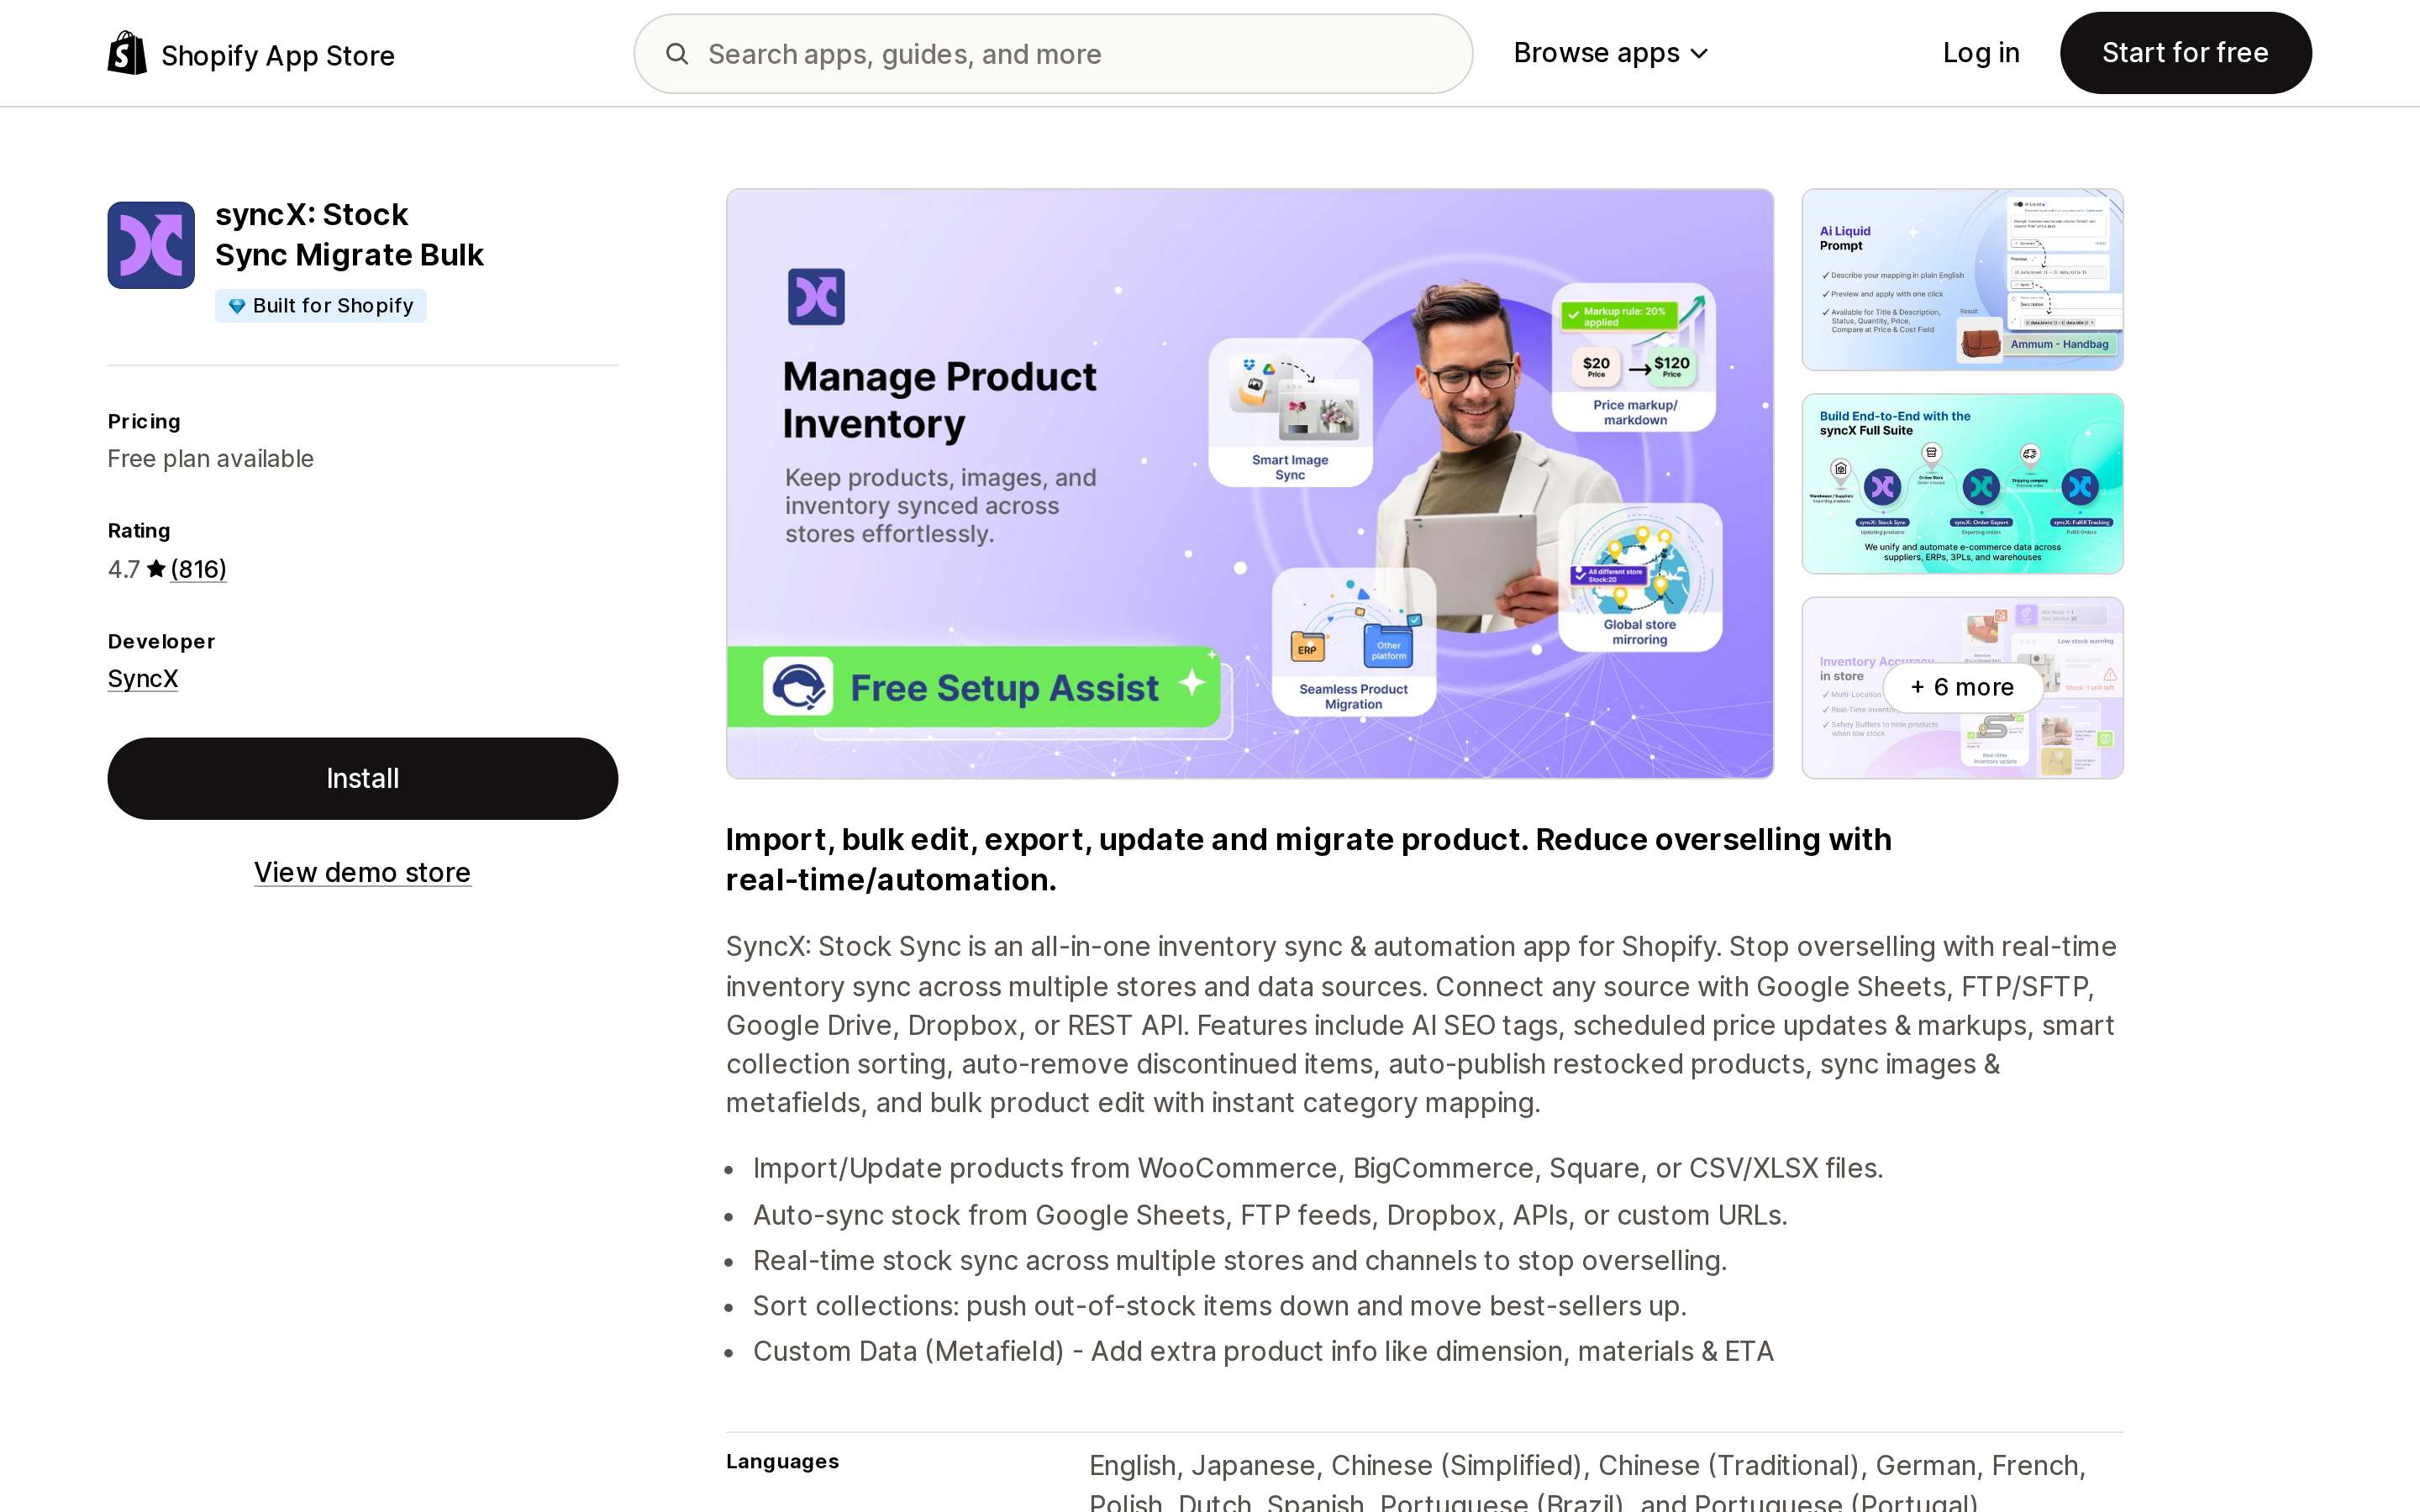Click the Log in link
2420x1512 pixels.
1981,53
